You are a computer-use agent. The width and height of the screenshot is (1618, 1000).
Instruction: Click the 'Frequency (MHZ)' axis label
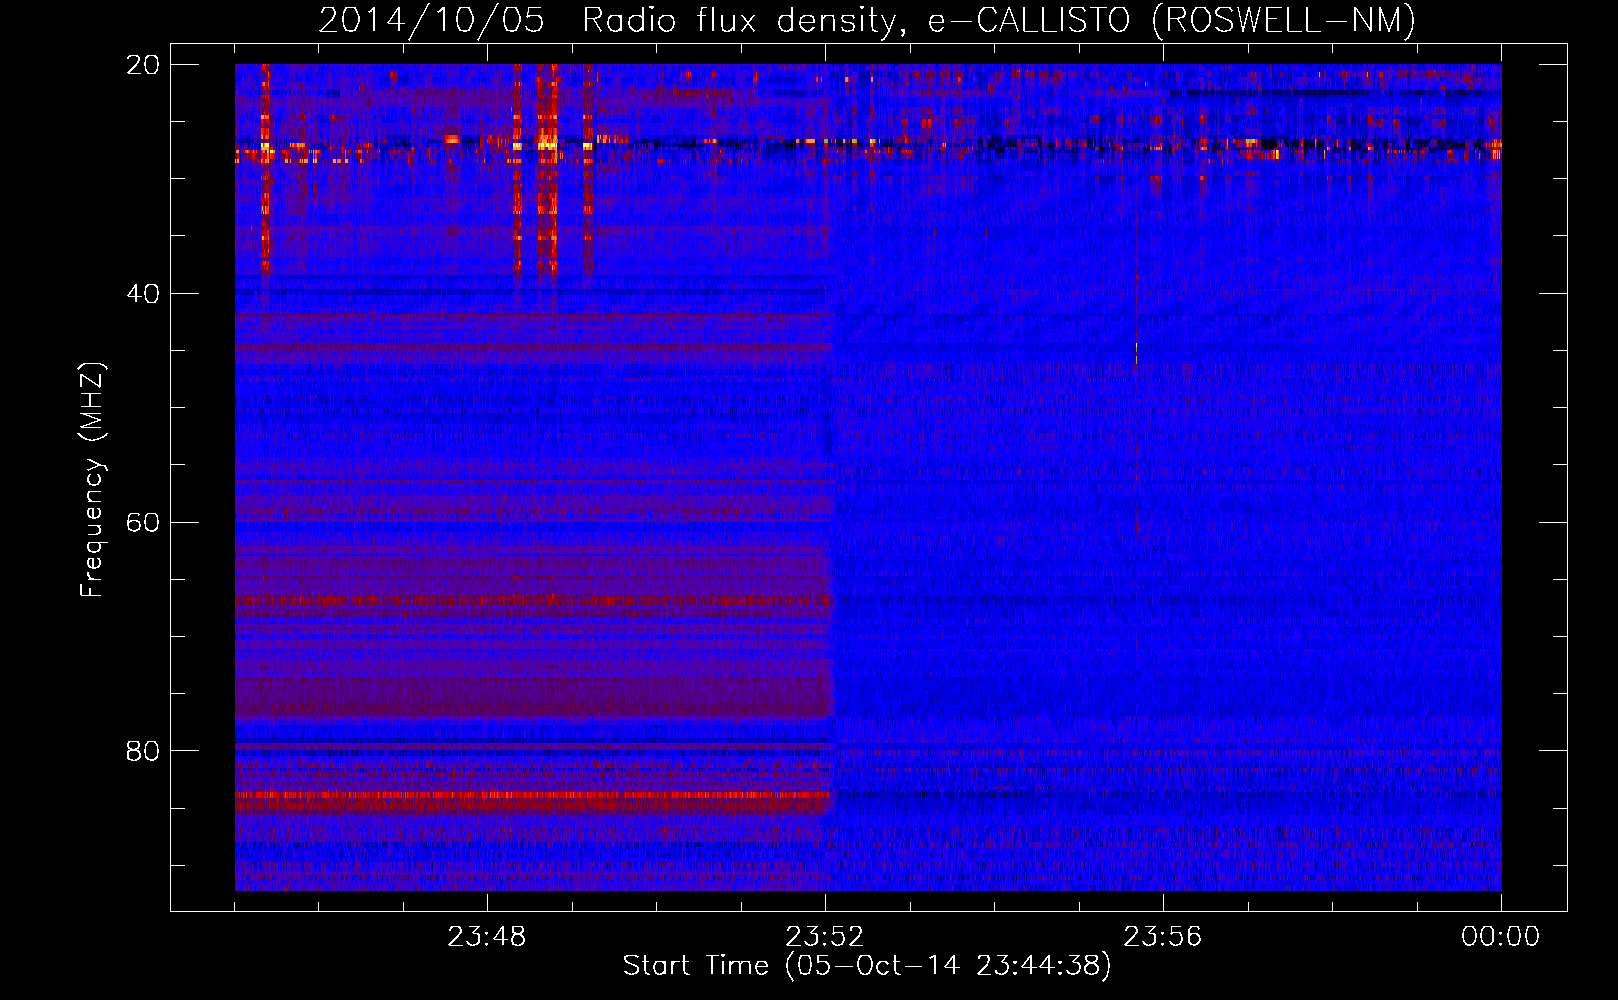(91, 480)
